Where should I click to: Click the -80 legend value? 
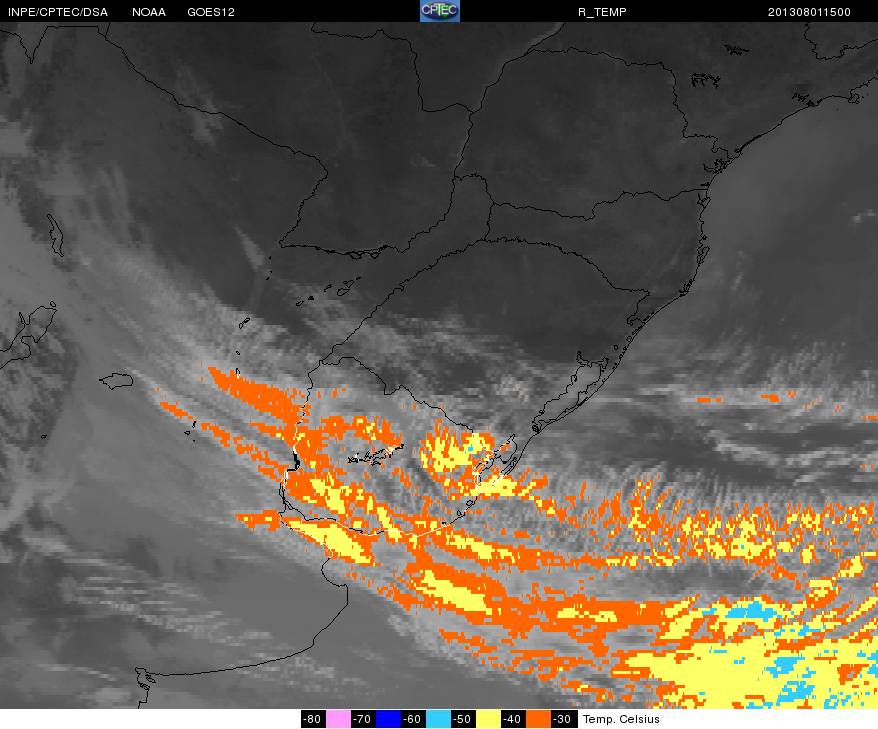point(313,719)
